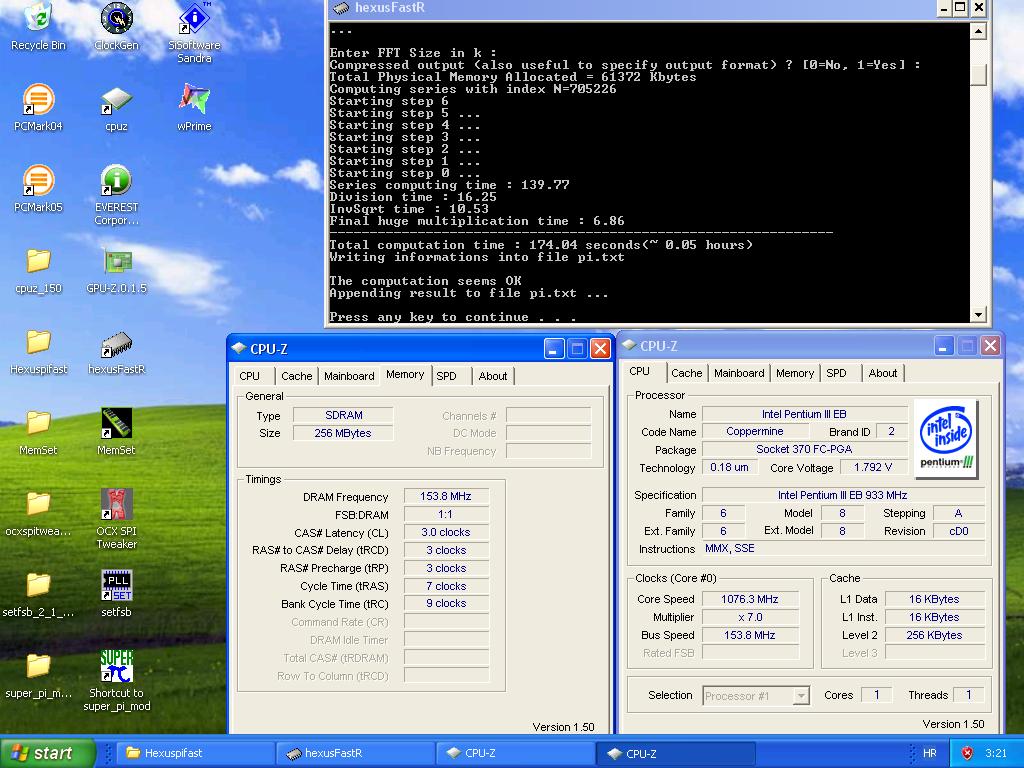Switch to CPU tab in Memory CPU-Z window

249,376
